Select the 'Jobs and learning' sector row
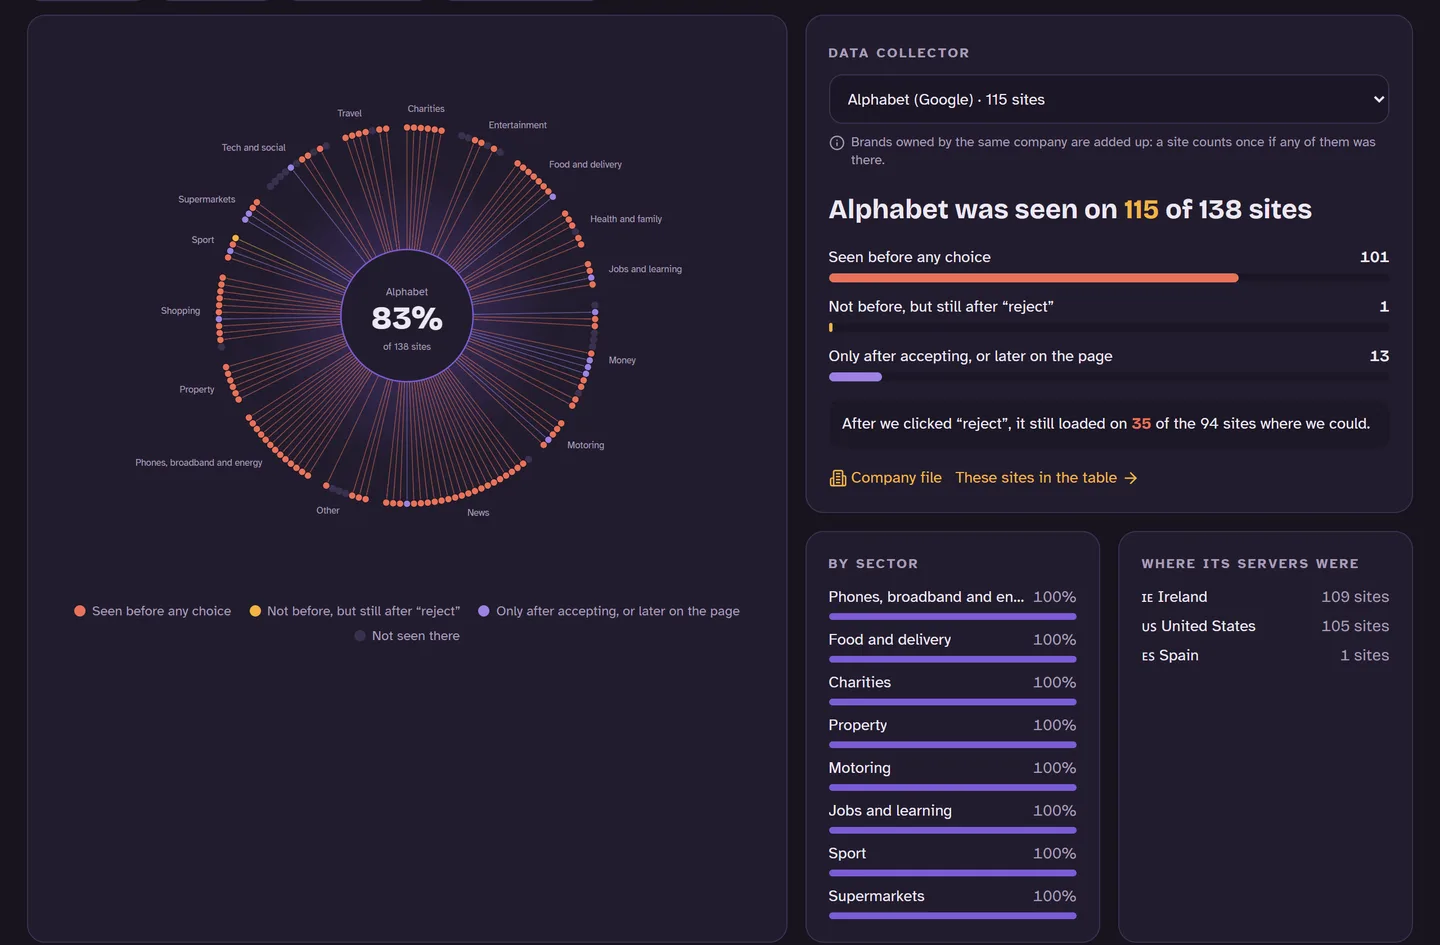Viewport: 1440px width, 945px height. pos(952,819)
